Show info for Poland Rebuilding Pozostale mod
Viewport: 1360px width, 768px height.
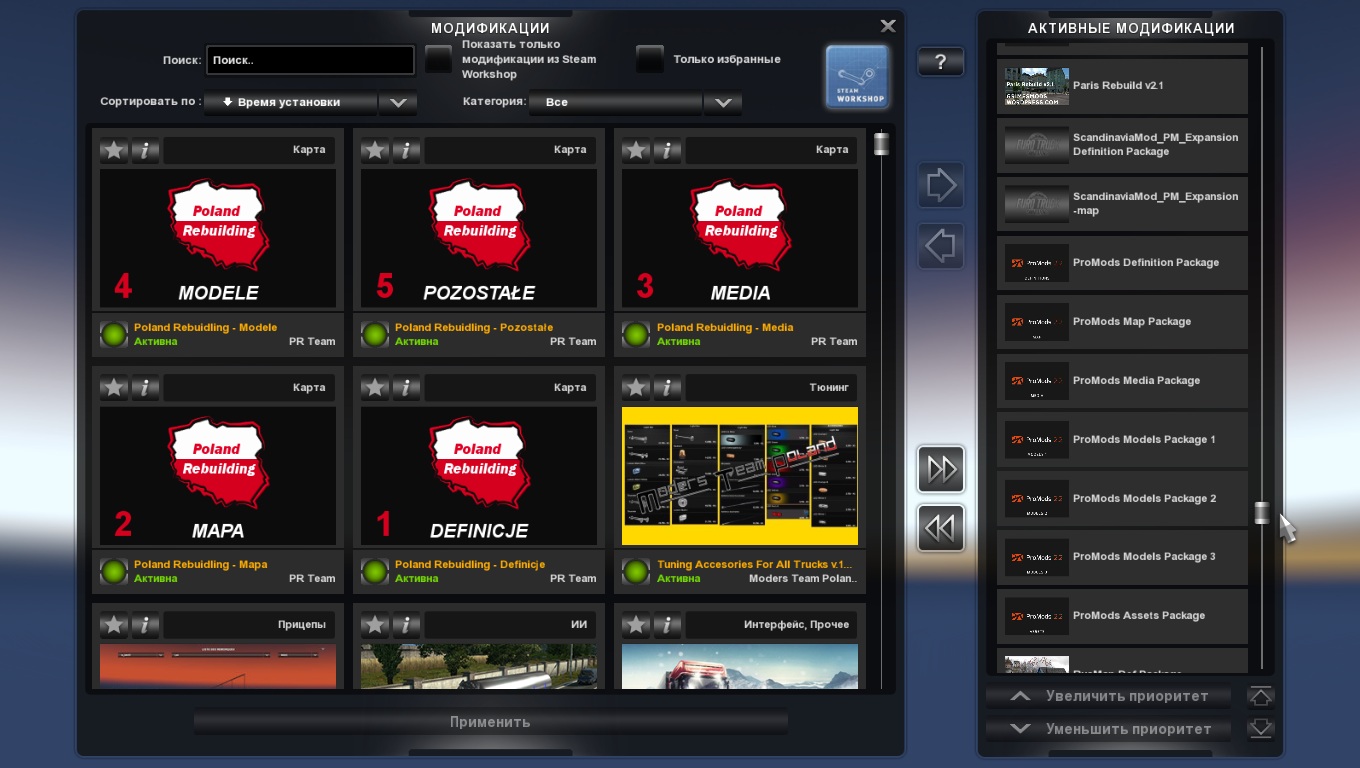point(406,150)
